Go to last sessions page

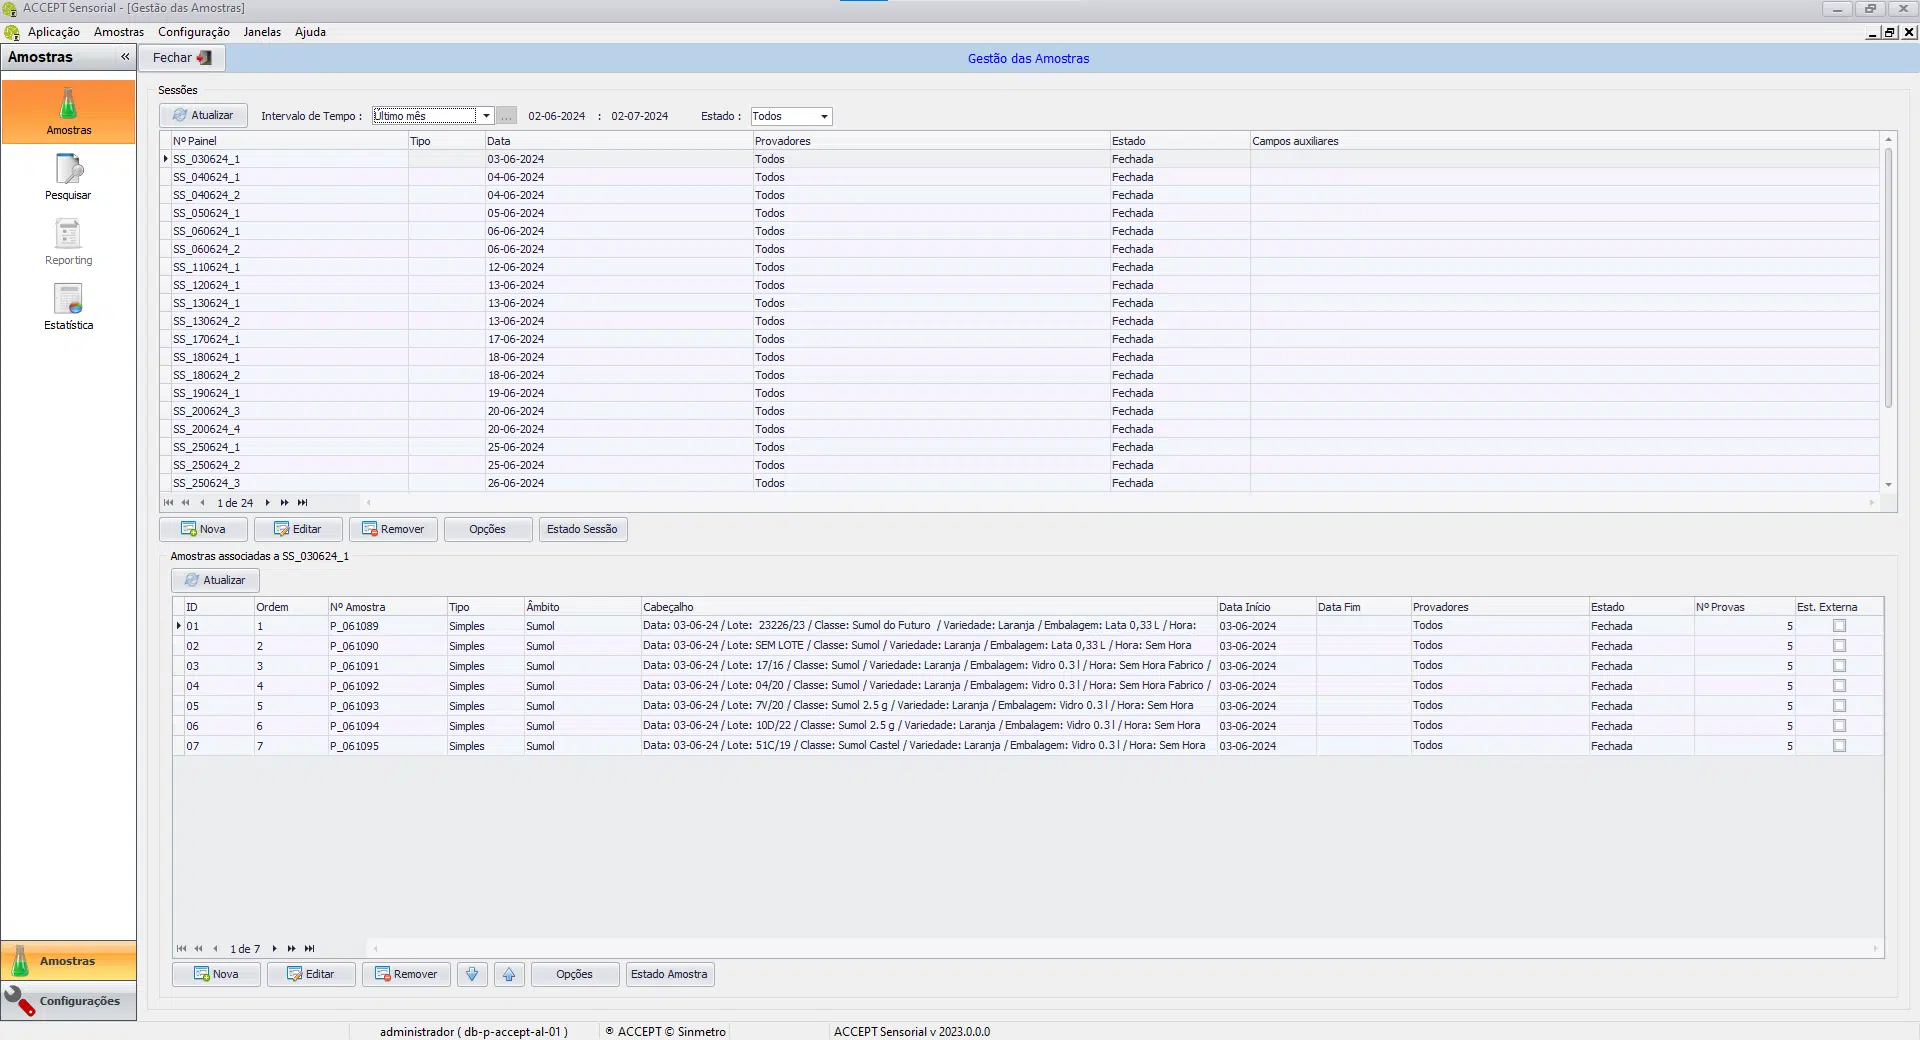(303, 503)
